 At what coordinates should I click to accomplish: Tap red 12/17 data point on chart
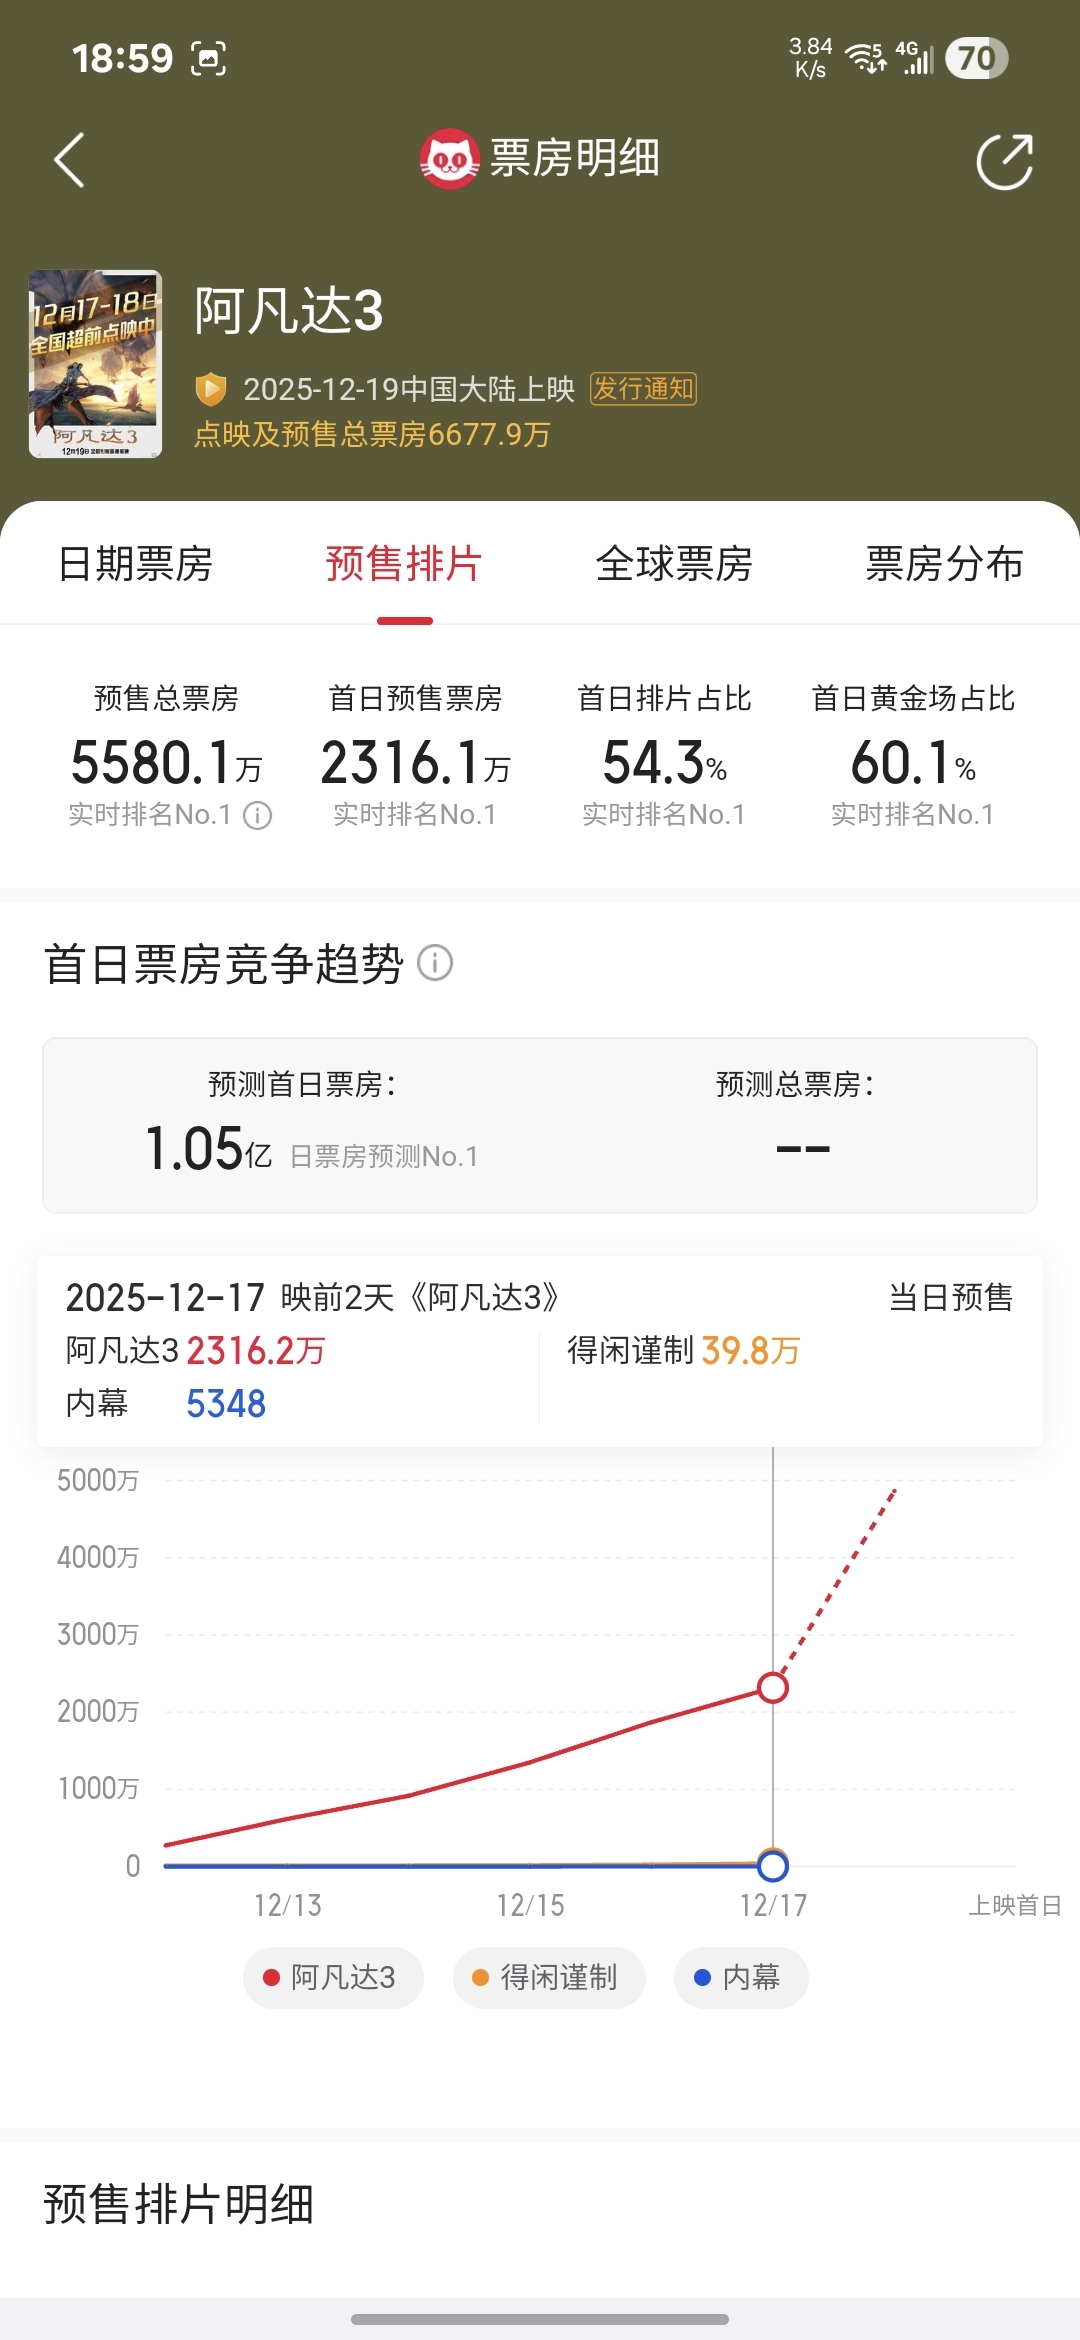[773, 1688]
